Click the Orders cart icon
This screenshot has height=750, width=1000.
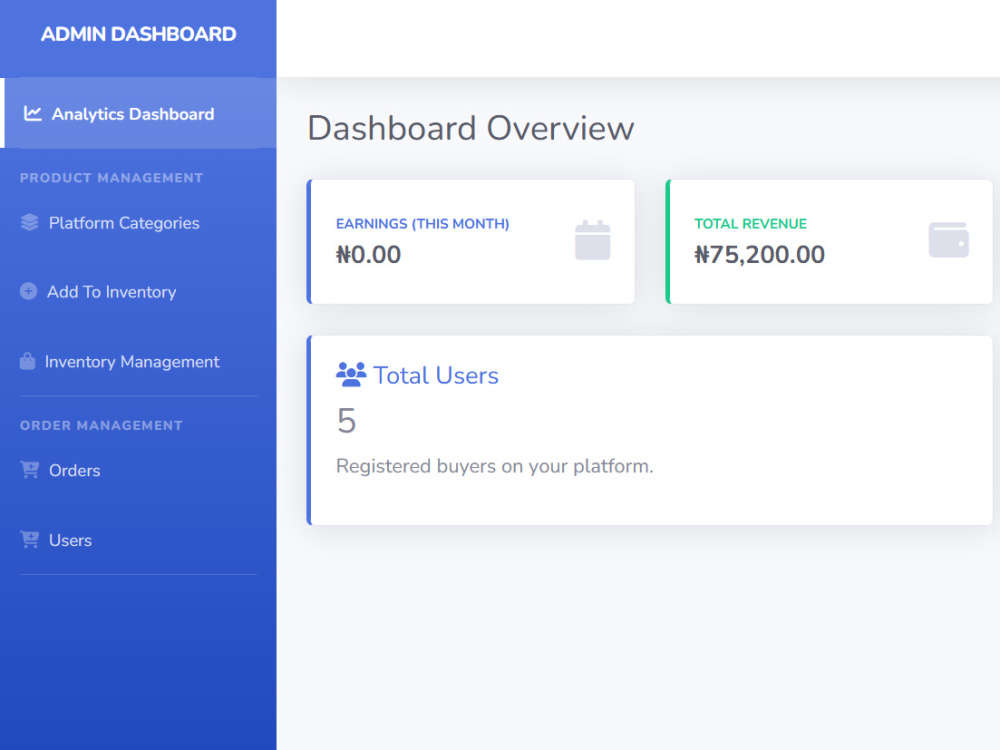tap(29, 469)
